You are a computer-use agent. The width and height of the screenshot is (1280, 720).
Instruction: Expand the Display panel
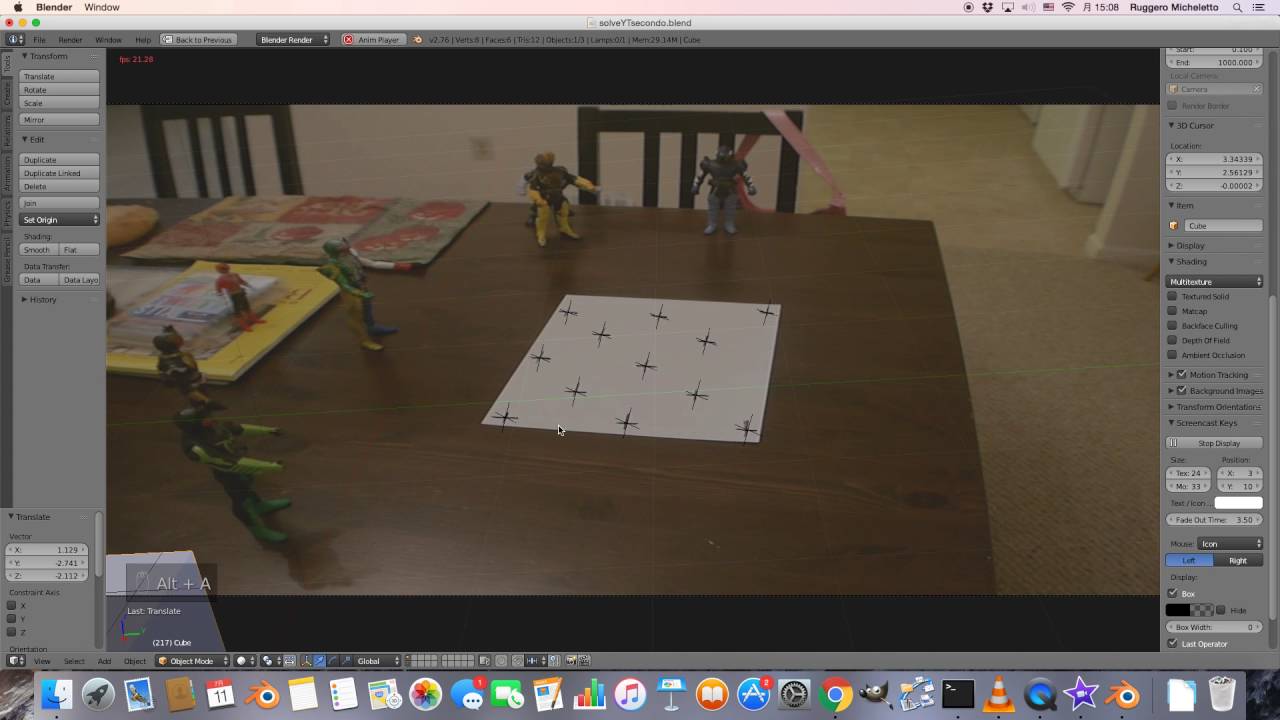click(x=1190, y=246)
